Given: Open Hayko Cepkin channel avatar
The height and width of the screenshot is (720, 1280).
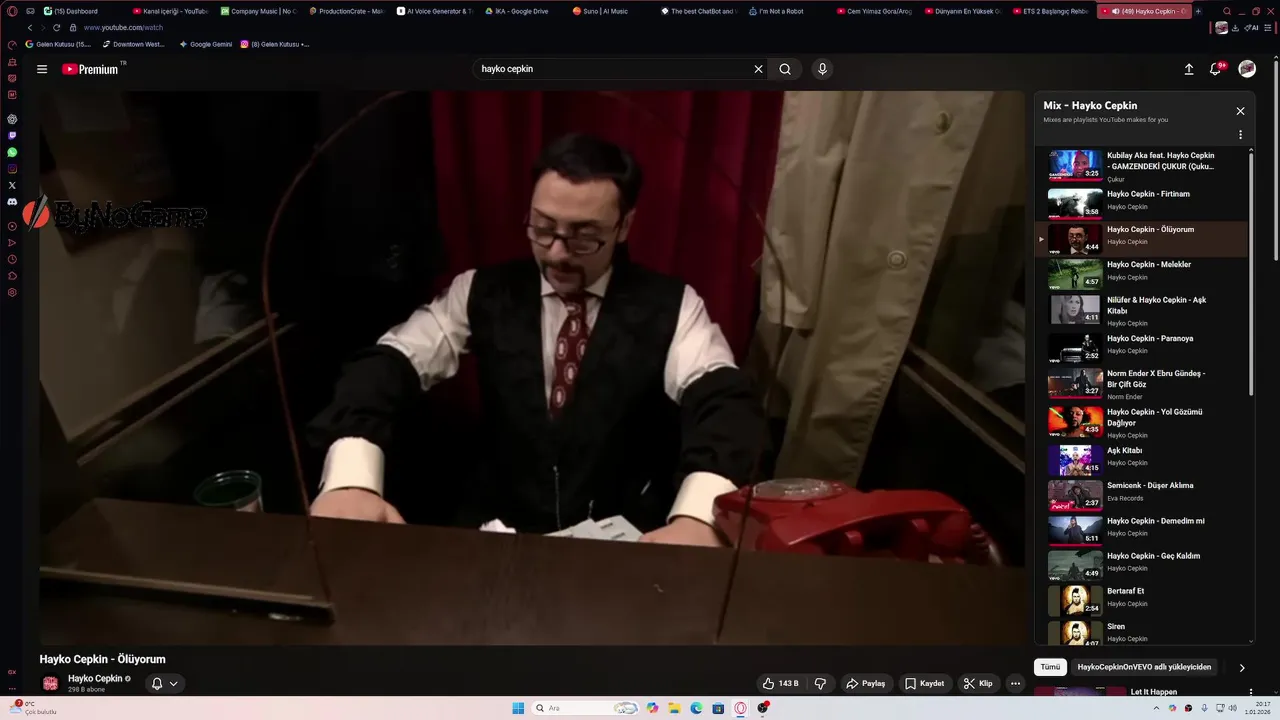Looking at the screenshot, I should 50,683.
